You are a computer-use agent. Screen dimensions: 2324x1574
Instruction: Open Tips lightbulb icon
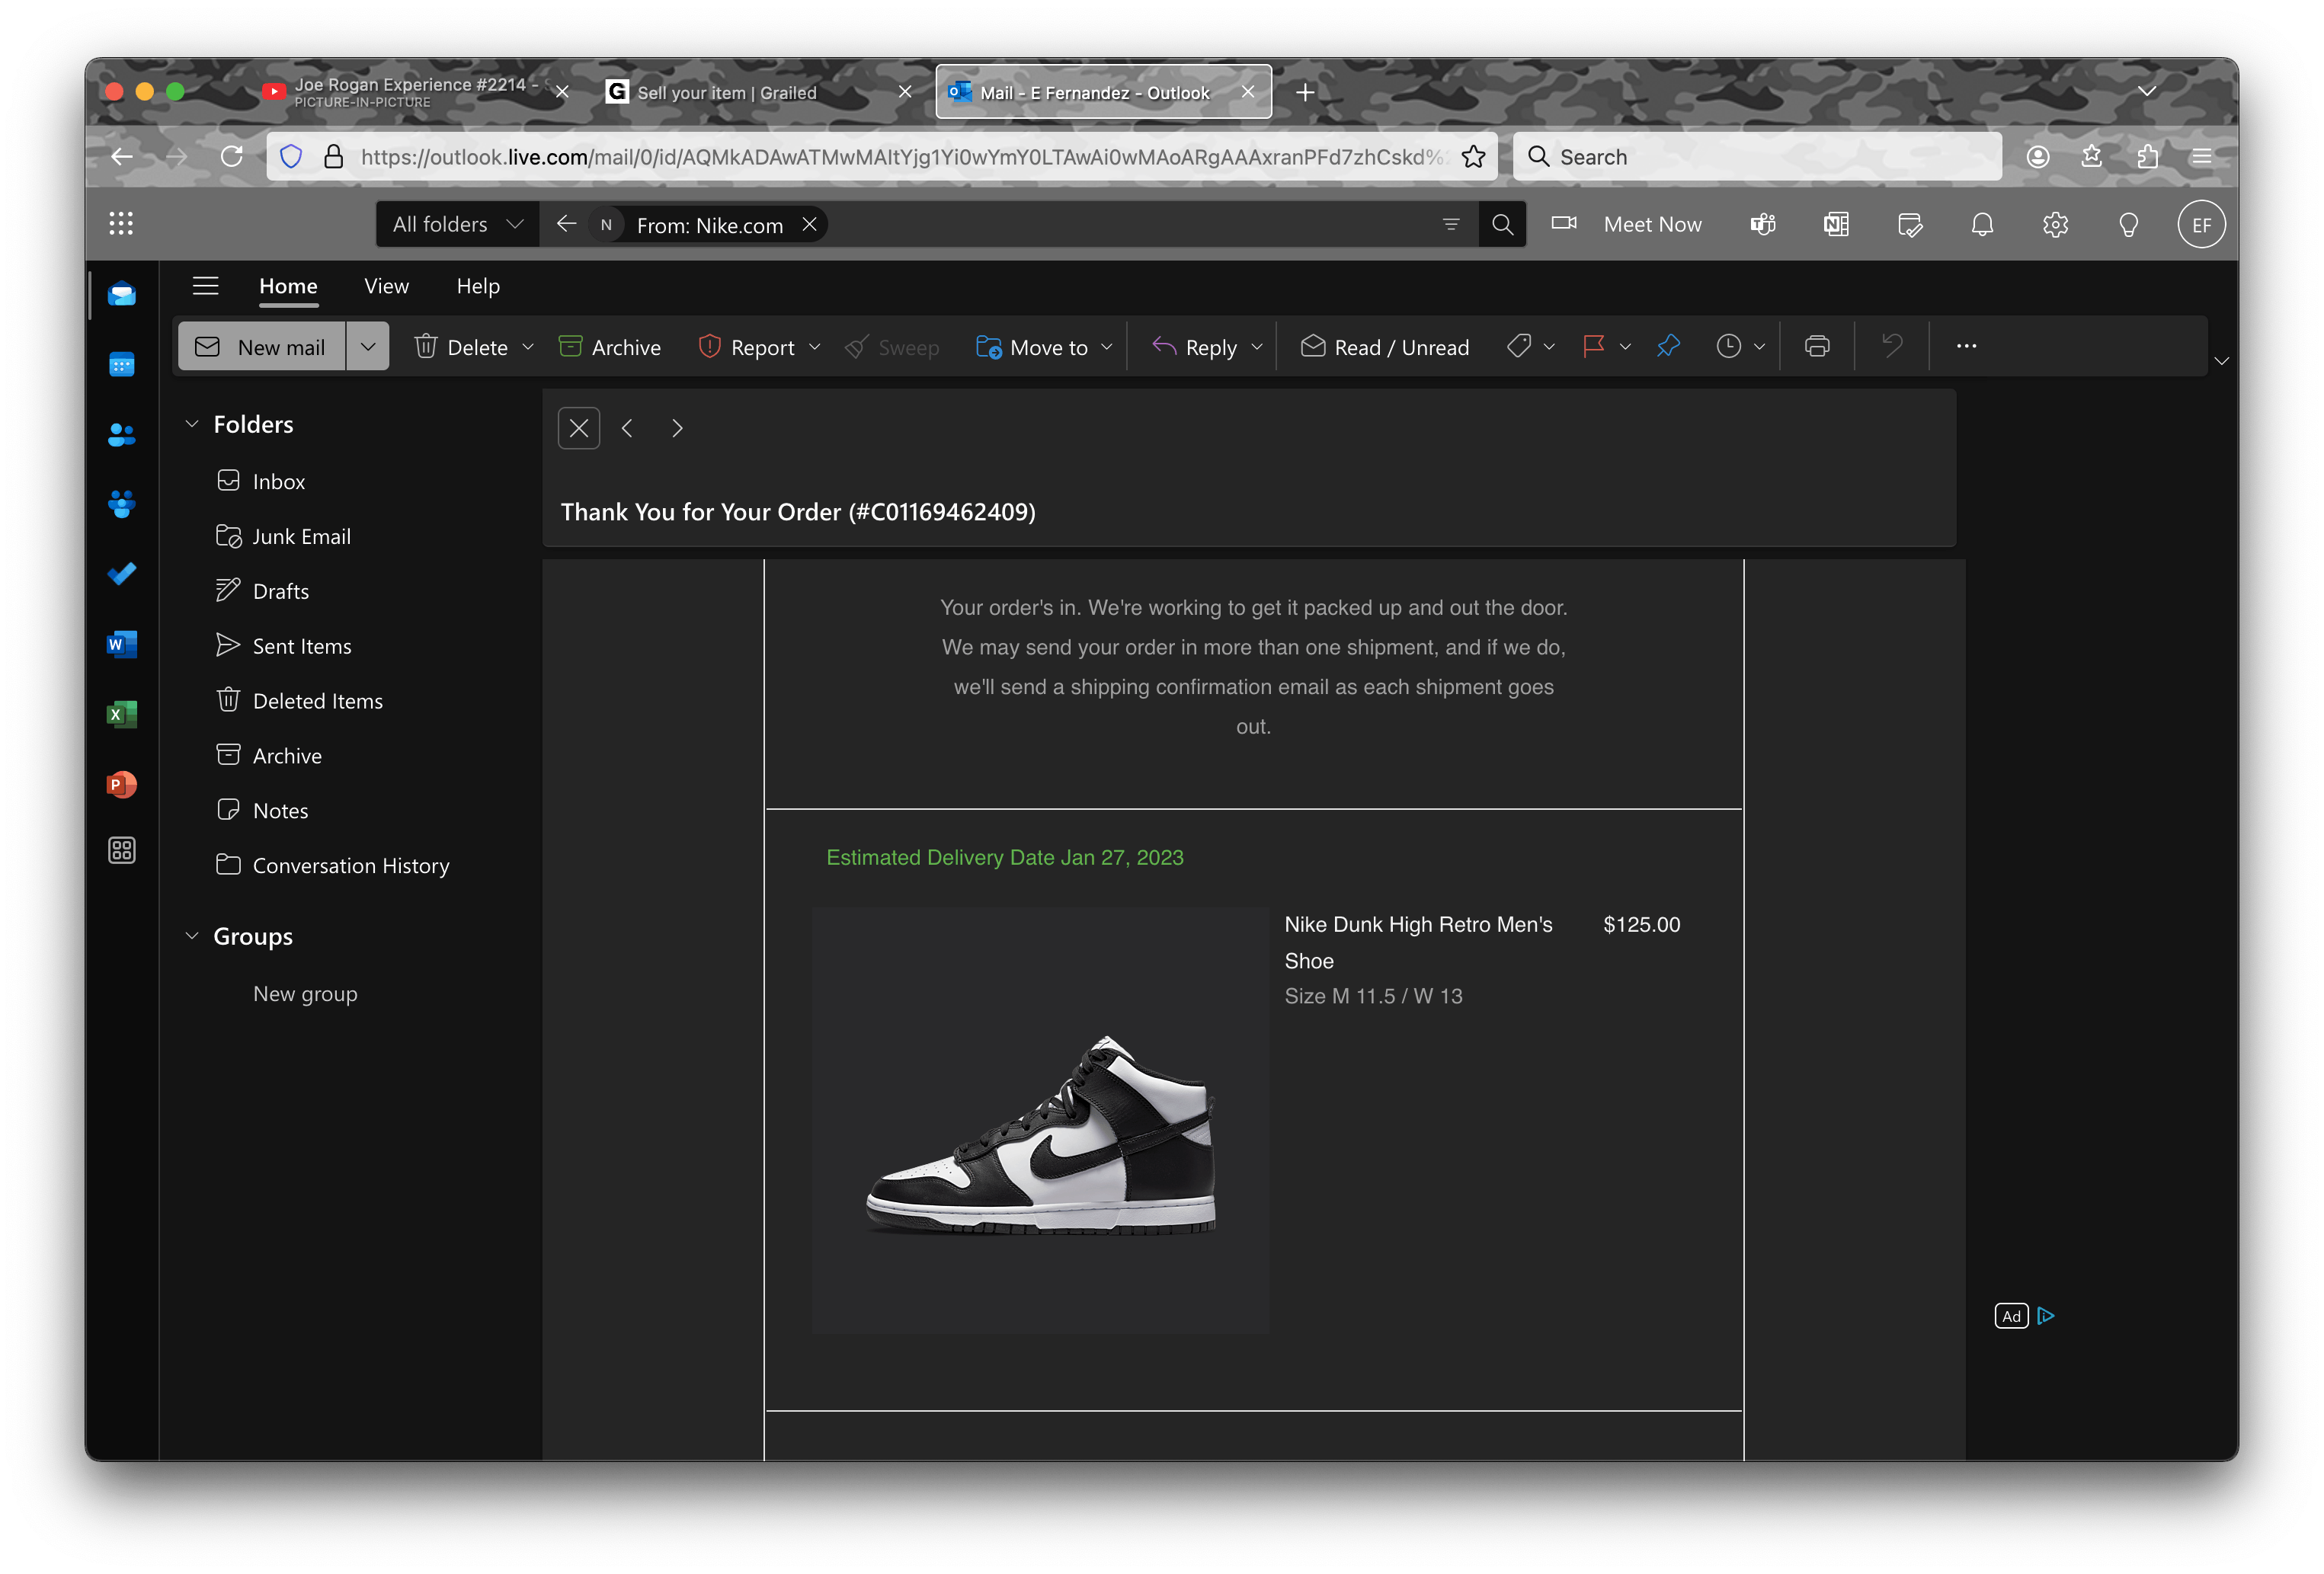(x=2128, y=224)
